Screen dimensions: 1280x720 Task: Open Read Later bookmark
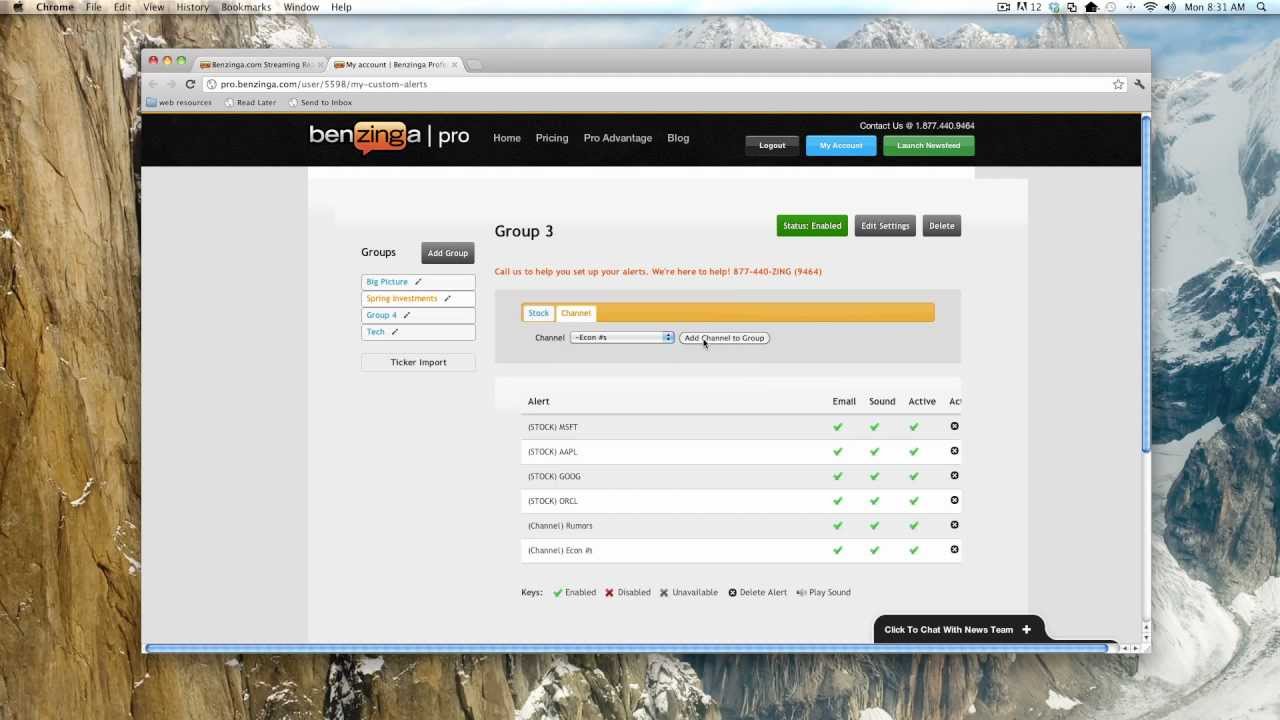coord(250,102)
